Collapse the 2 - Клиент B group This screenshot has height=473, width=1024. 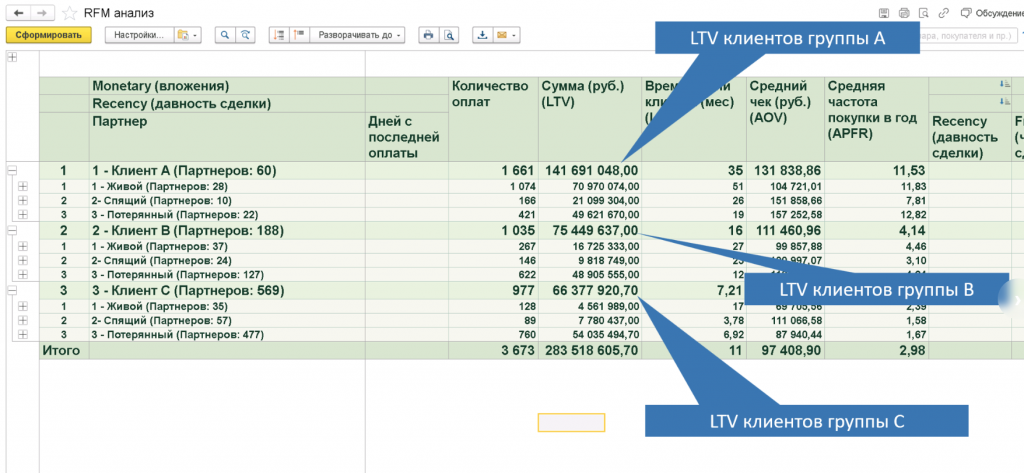coord(12,231)
